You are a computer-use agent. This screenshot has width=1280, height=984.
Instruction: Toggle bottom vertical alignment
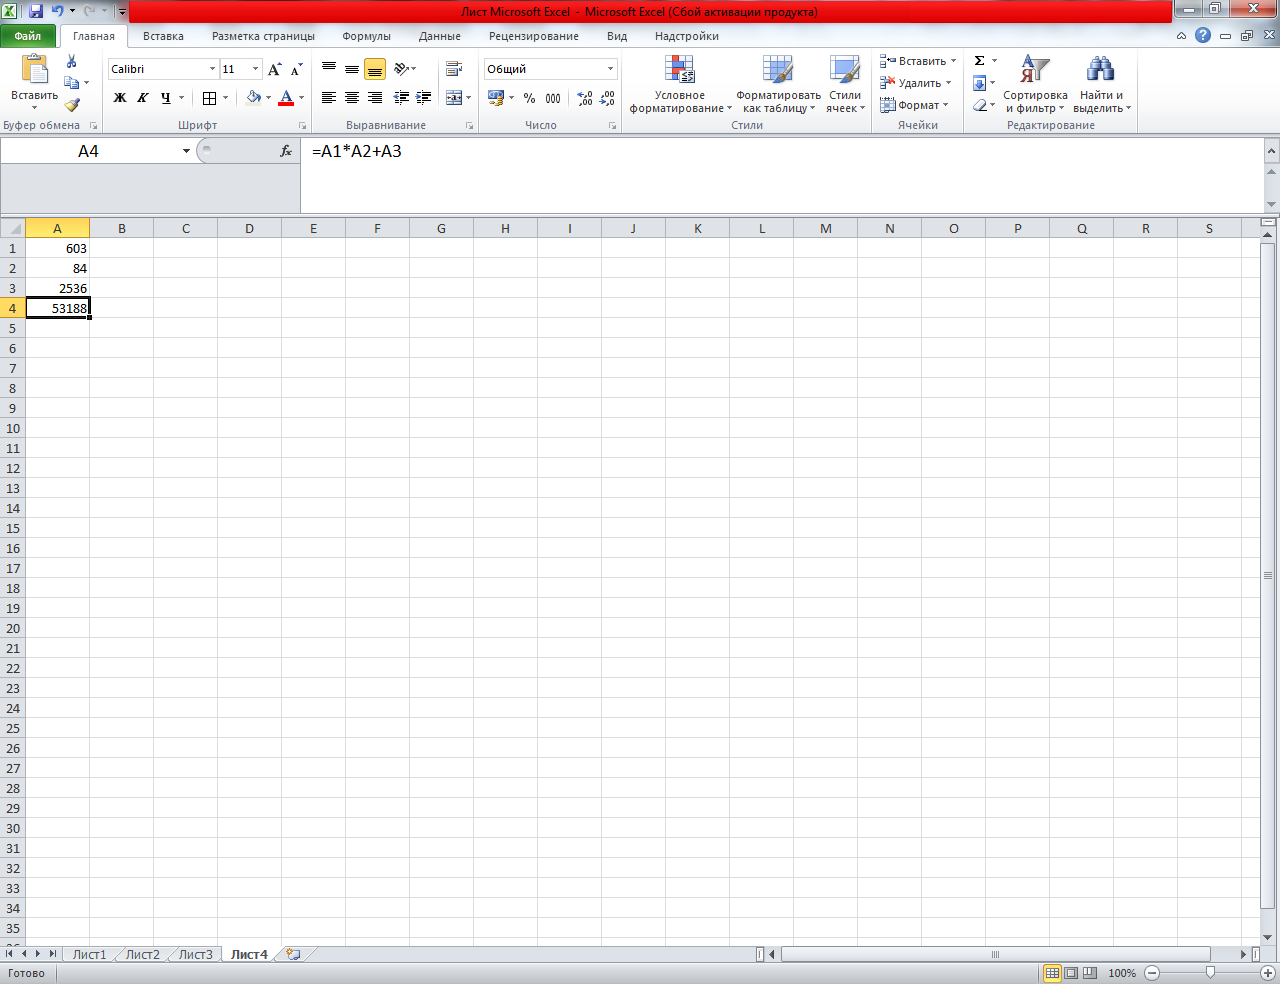point(375,69)
